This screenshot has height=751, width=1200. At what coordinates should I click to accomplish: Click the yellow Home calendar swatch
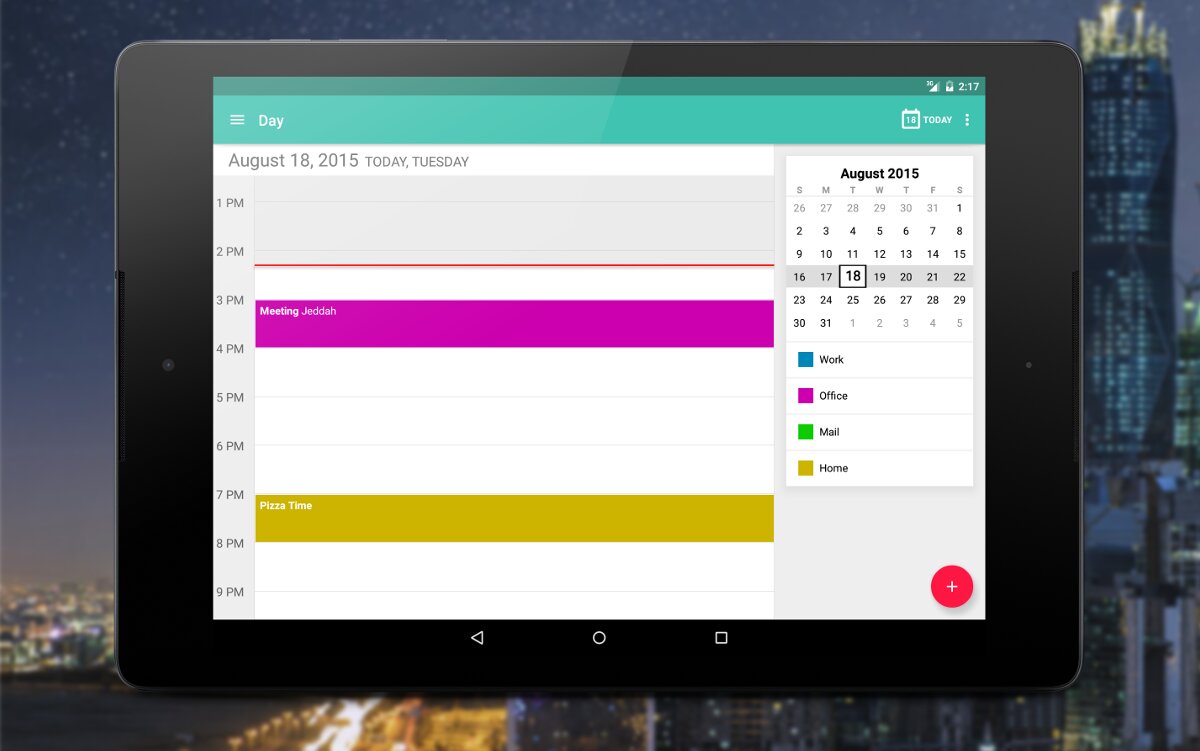coord(806,468)
